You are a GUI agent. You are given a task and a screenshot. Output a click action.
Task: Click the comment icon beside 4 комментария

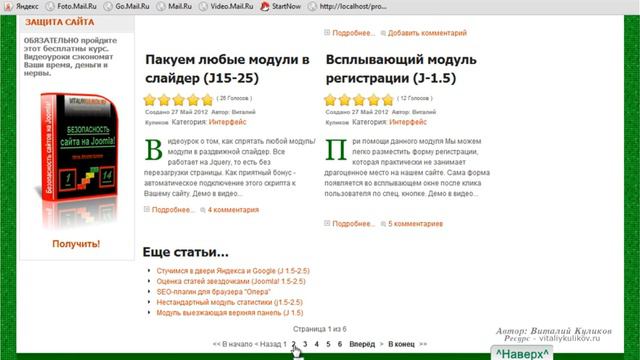(x=203, y=210)
